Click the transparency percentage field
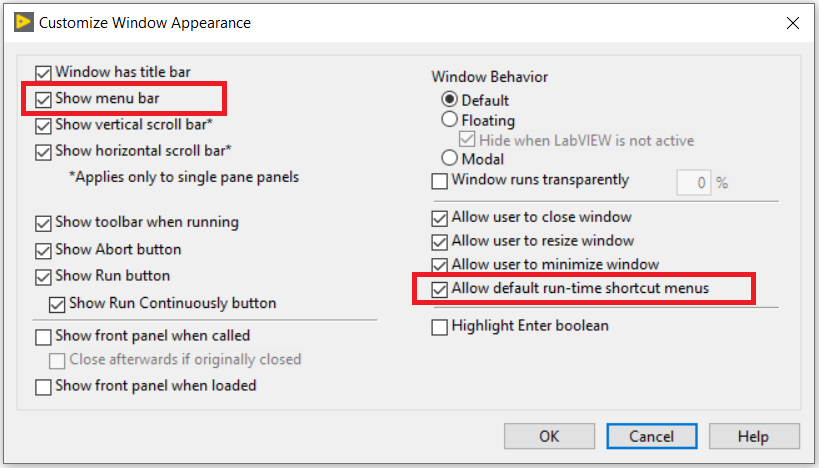Screen dimensions: 819x468 693,182
